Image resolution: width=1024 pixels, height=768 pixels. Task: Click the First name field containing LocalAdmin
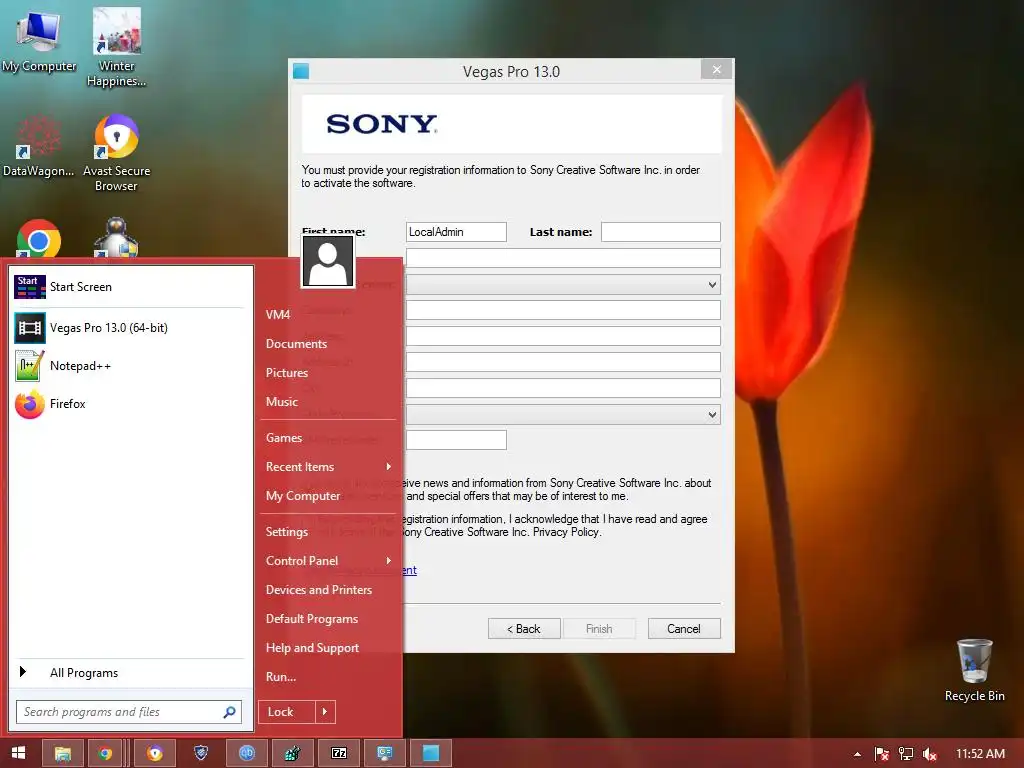coord(456,232)
